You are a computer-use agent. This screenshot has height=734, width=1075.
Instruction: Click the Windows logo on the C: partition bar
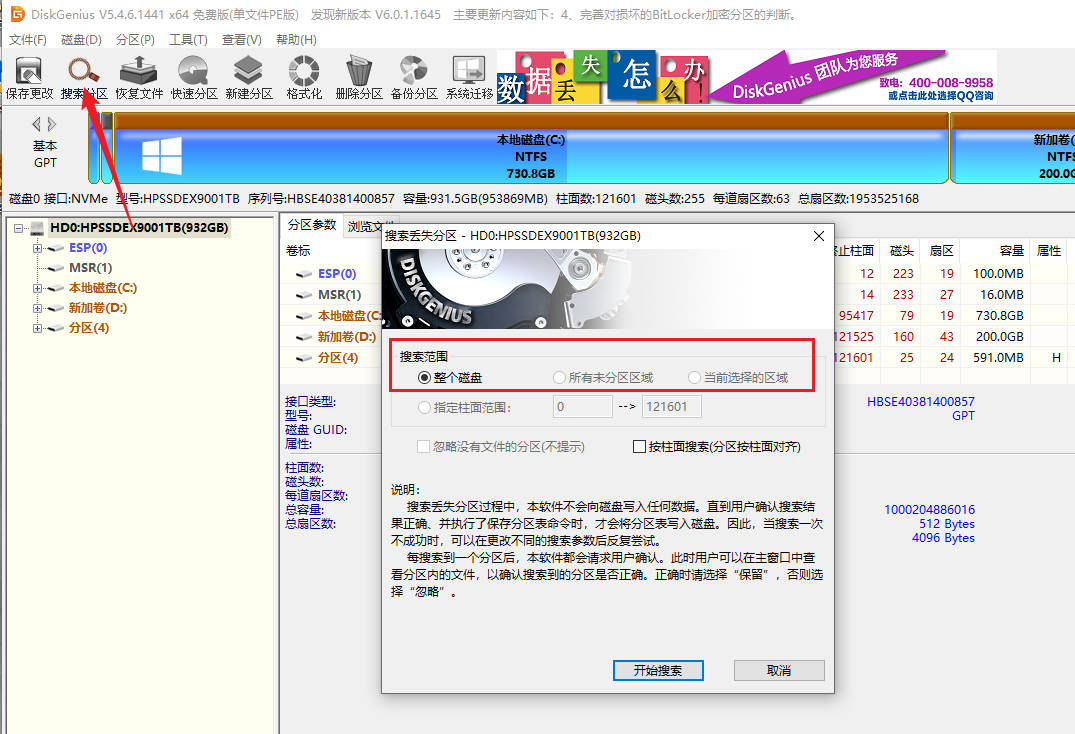click(162, 155)
